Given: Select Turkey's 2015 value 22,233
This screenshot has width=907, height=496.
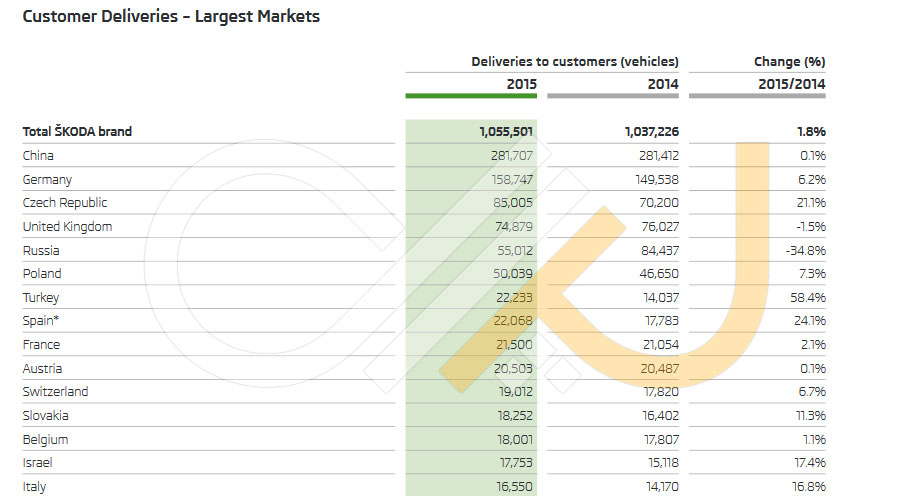Looking at the screenshot, I should (x=514, y=297).
